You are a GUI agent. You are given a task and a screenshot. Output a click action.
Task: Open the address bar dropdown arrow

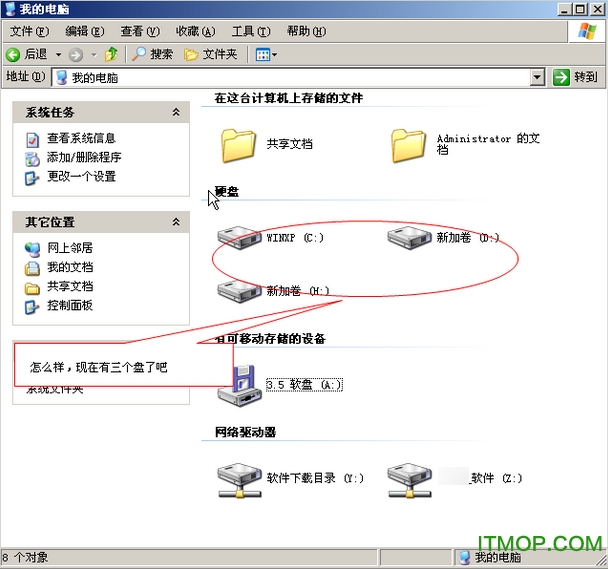537,77
